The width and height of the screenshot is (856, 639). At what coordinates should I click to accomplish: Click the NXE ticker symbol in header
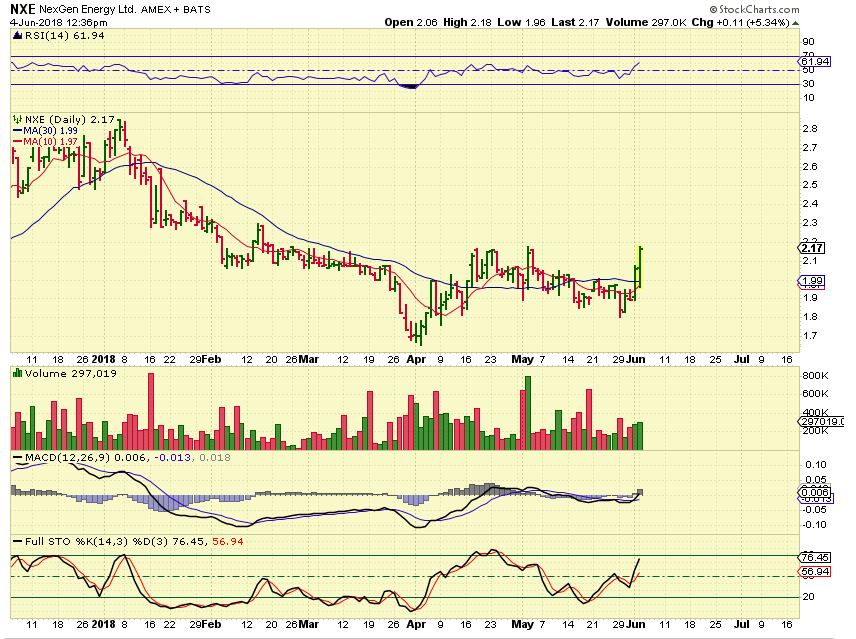click(x=24, y=8)
